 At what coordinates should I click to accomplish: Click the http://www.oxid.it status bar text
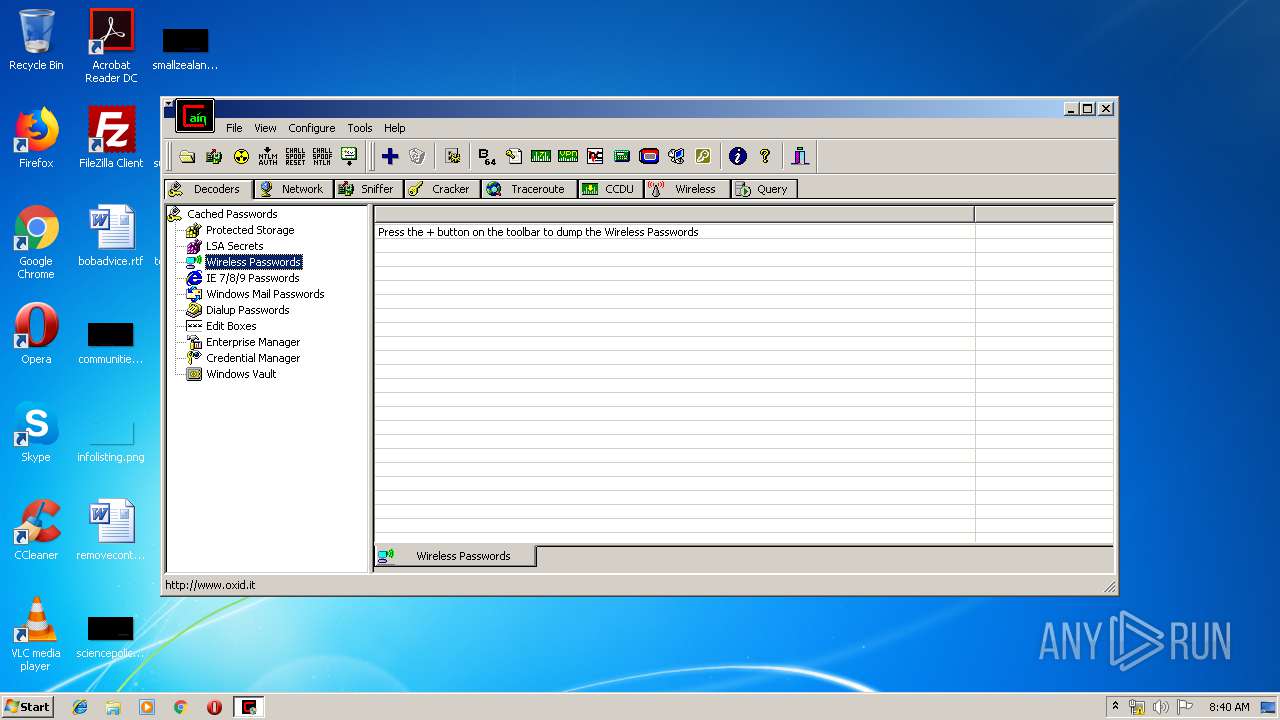tap(210, 585)
